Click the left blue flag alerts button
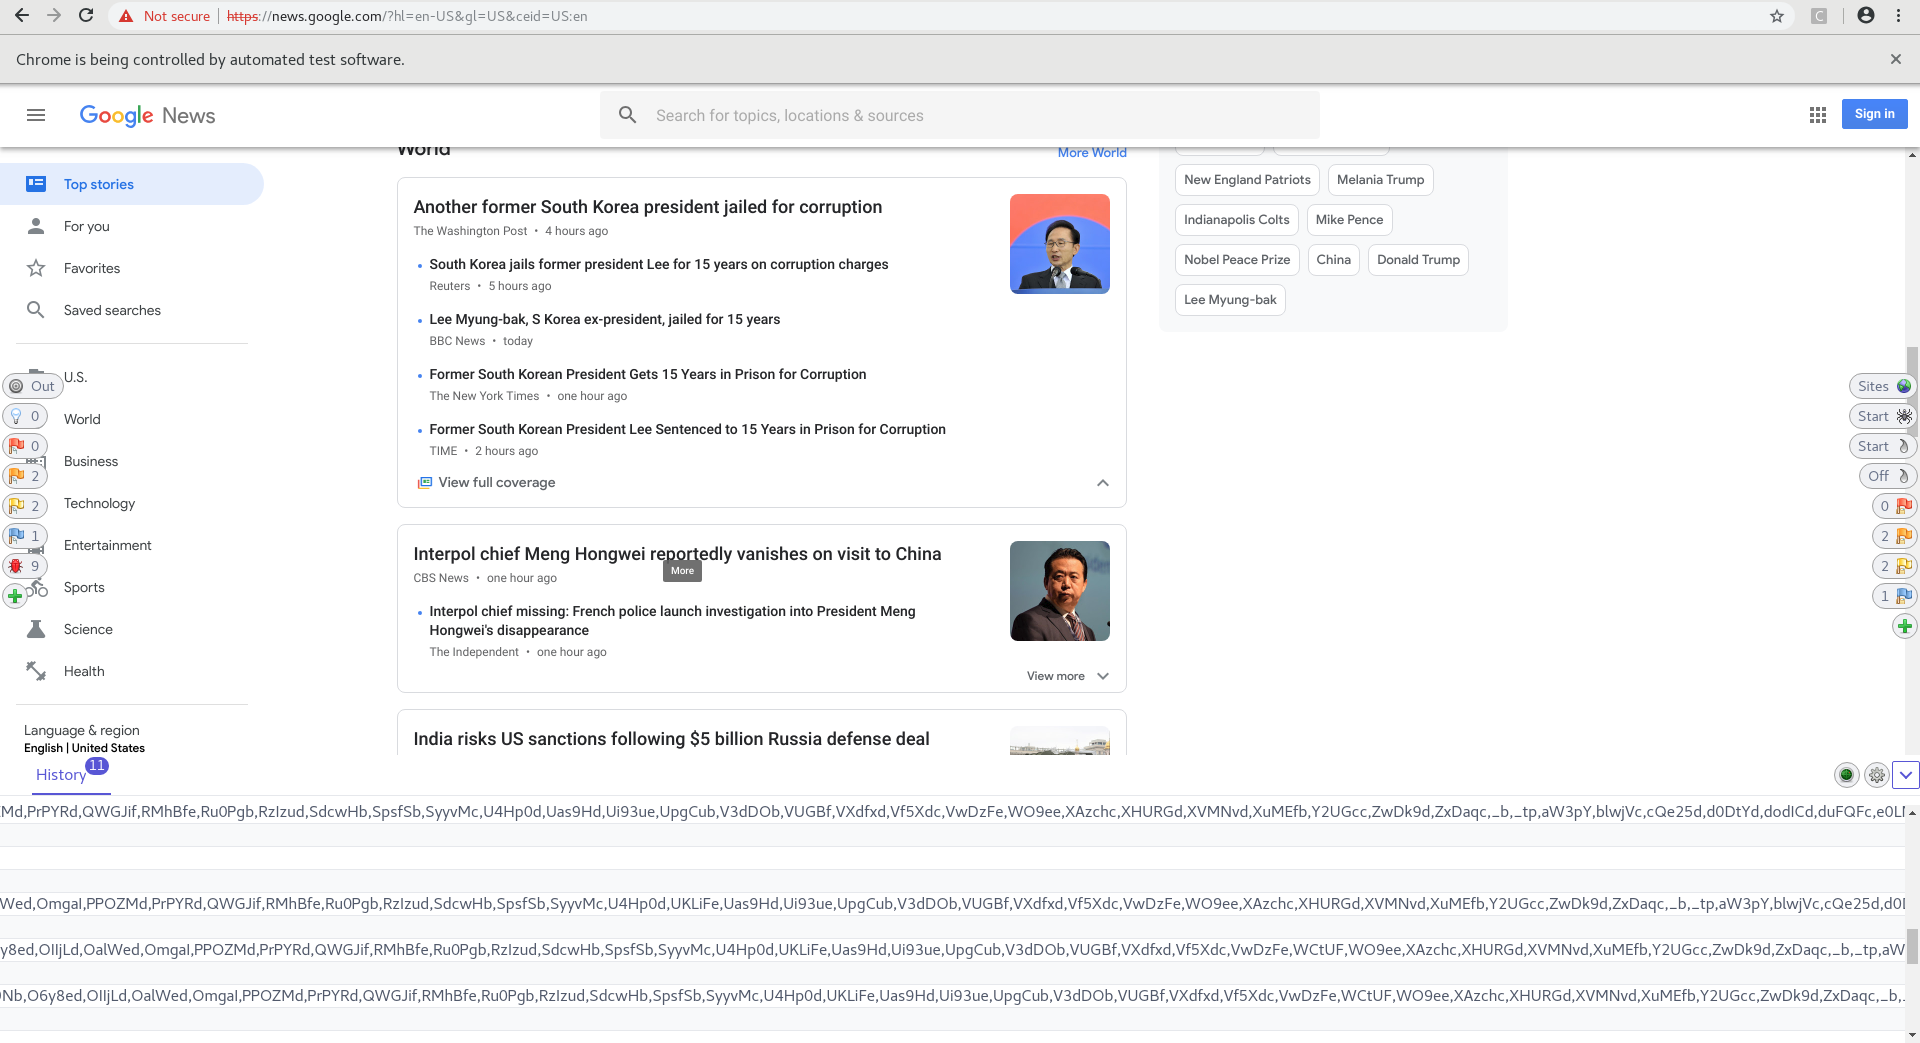The image size is (1920, 1043). click(25, 536)
